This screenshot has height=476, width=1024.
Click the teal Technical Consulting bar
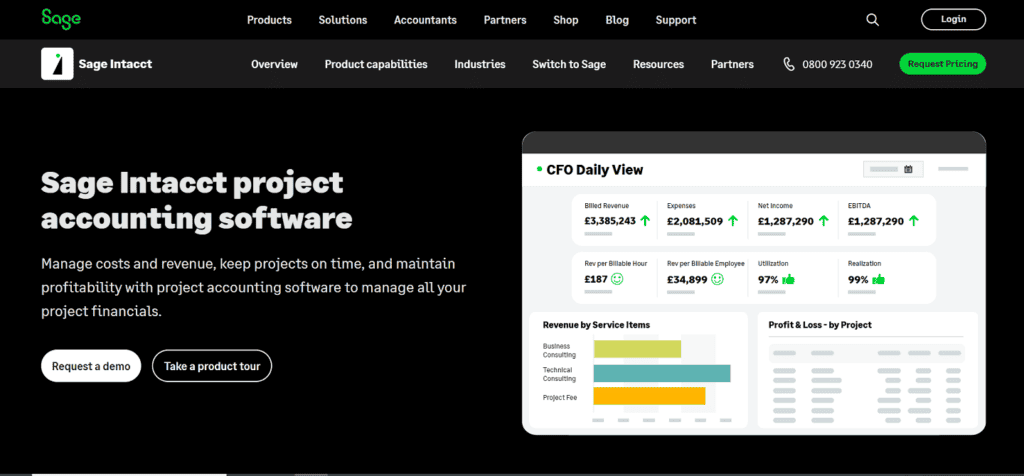point(662,373)
